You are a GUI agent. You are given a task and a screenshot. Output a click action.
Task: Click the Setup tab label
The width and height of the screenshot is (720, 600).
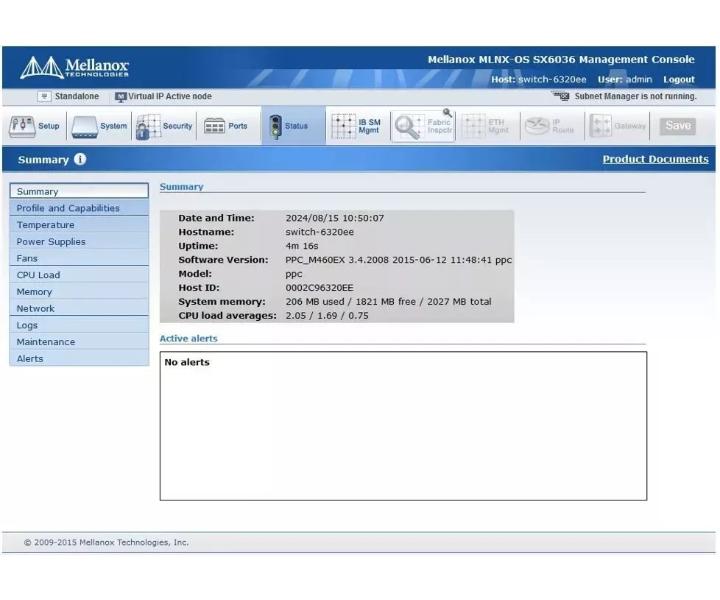[49, 126]
